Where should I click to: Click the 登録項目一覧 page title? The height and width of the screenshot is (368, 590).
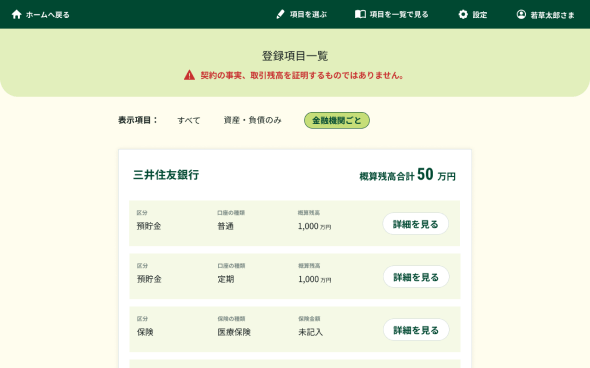295,56
